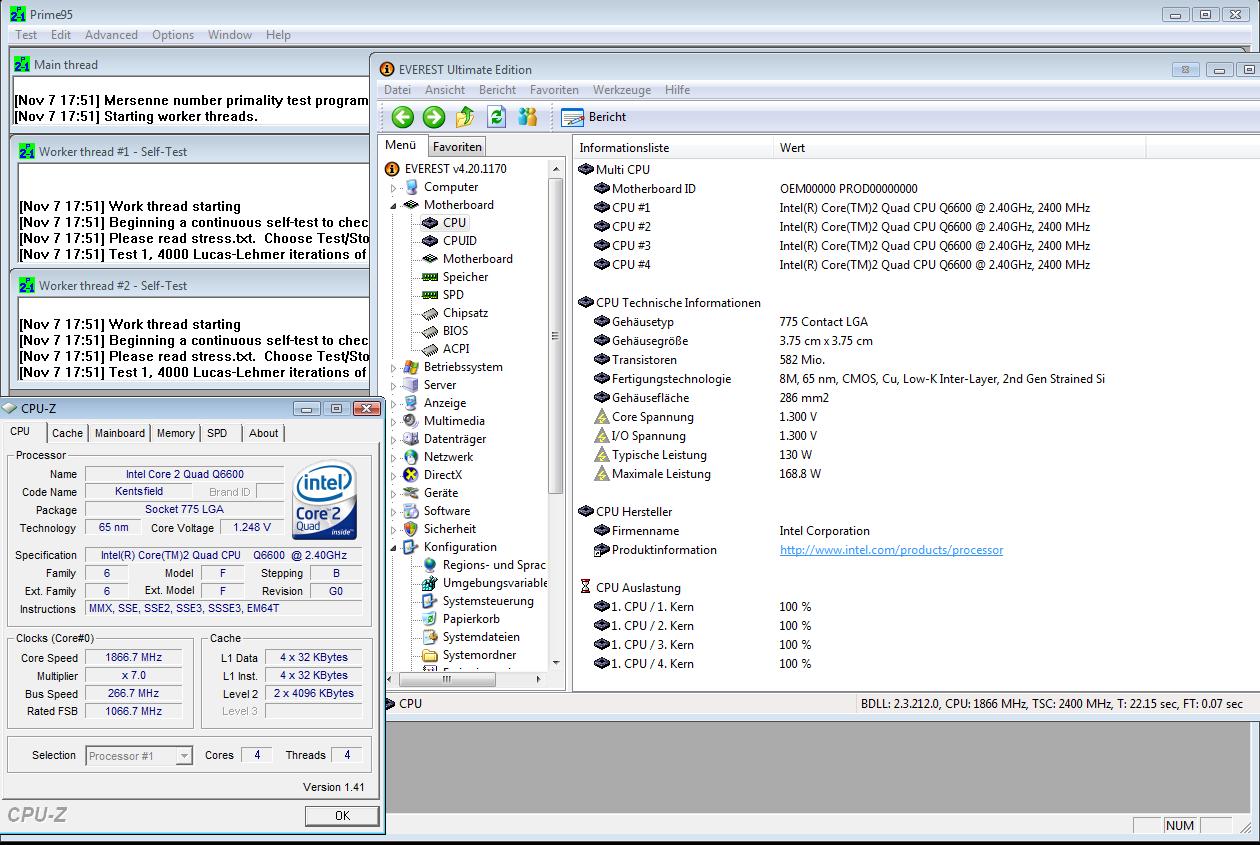
Task: Click the Up level arrow icon
Action: [465, 117]
